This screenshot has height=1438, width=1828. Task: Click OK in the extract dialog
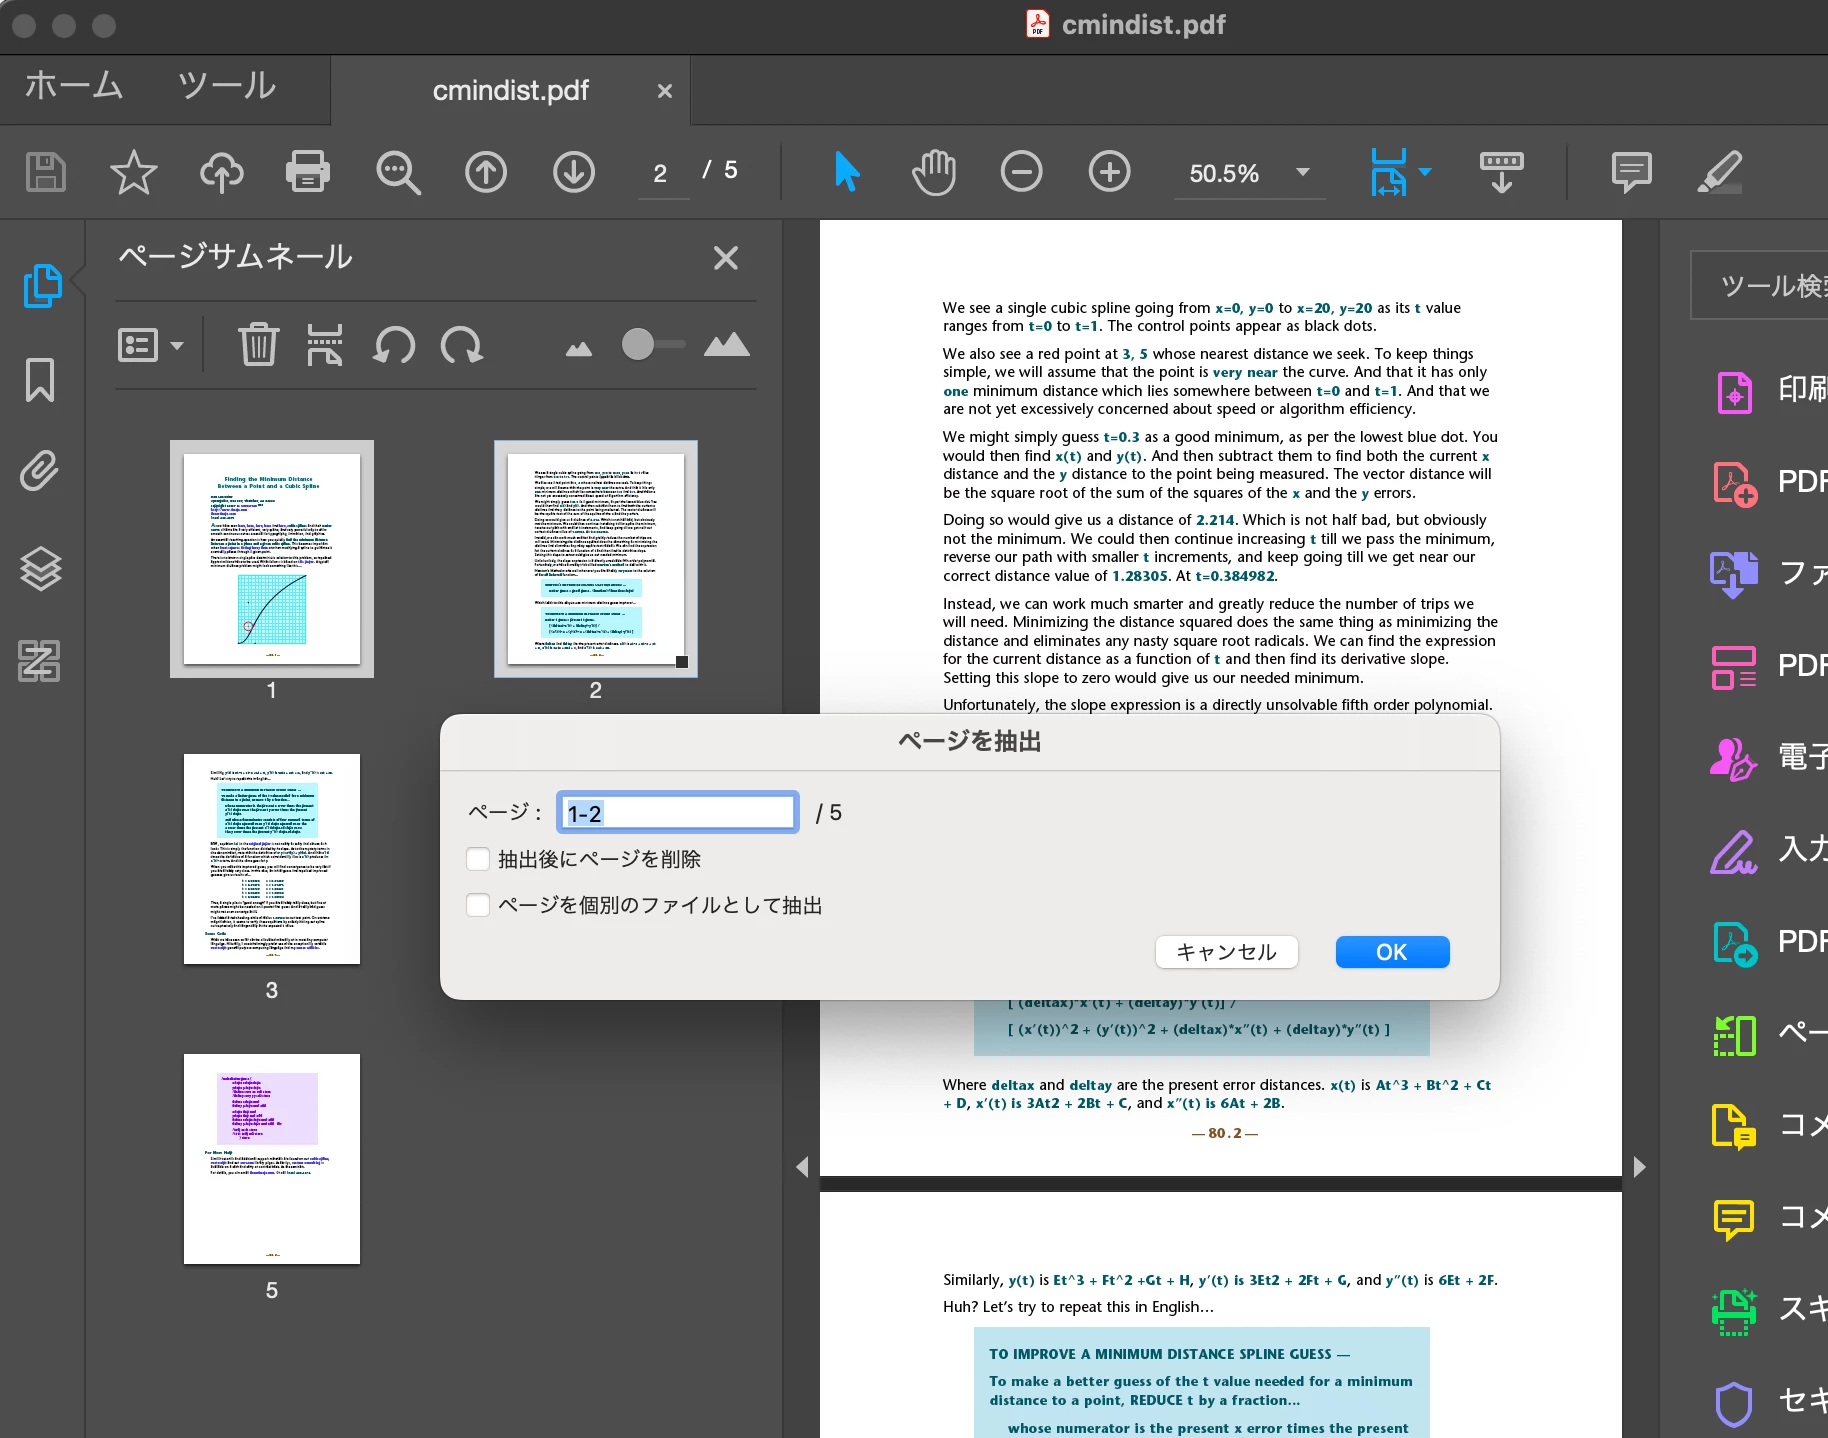point(1392,952)
